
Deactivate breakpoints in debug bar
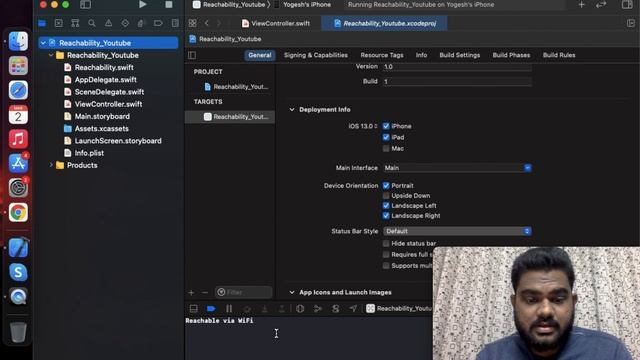pos(211,309)
